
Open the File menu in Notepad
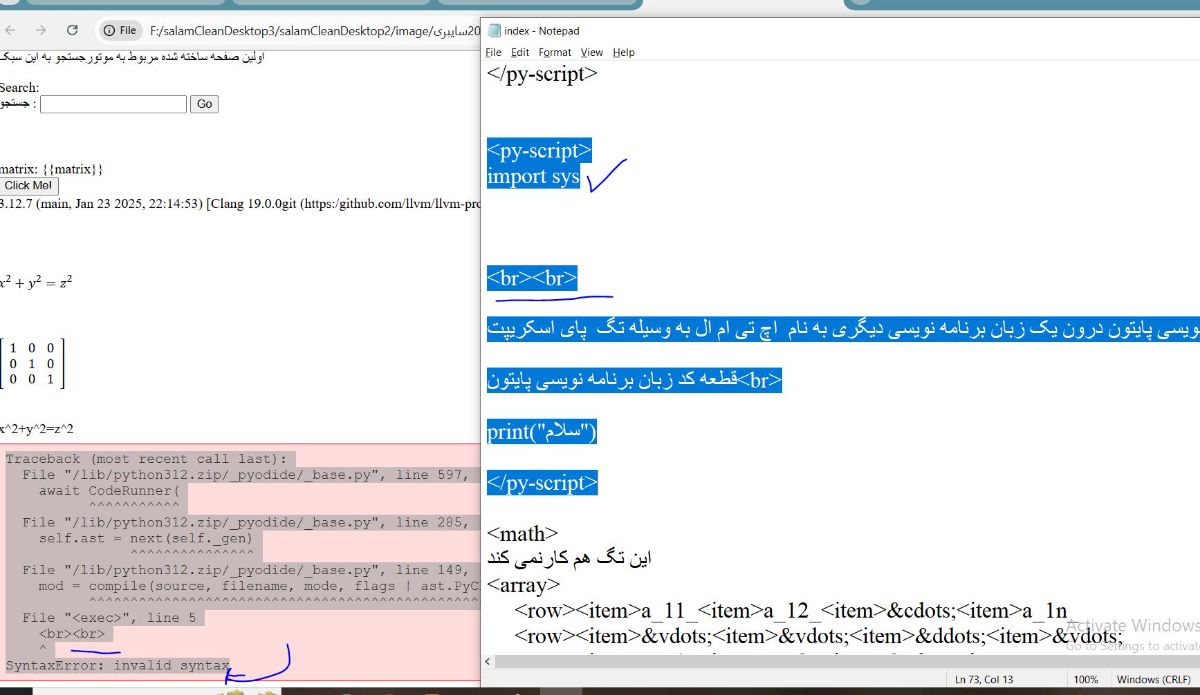click(x=493, y=52)
